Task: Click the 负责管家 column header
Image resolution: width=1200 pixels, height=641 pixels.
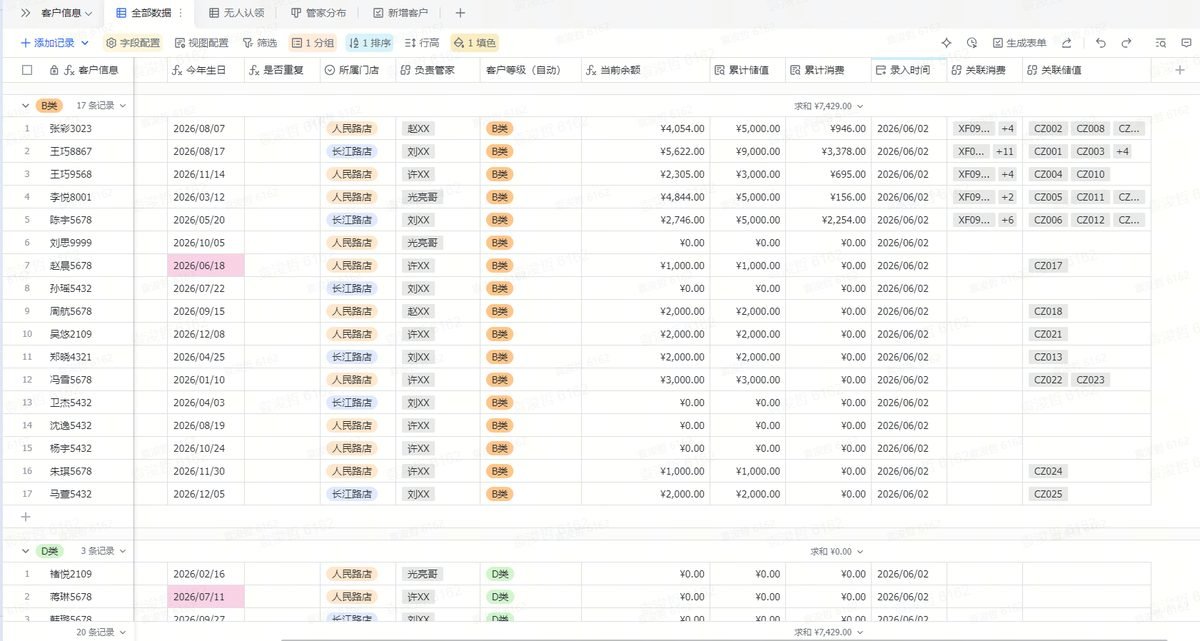Action: (x=438, y=70)
